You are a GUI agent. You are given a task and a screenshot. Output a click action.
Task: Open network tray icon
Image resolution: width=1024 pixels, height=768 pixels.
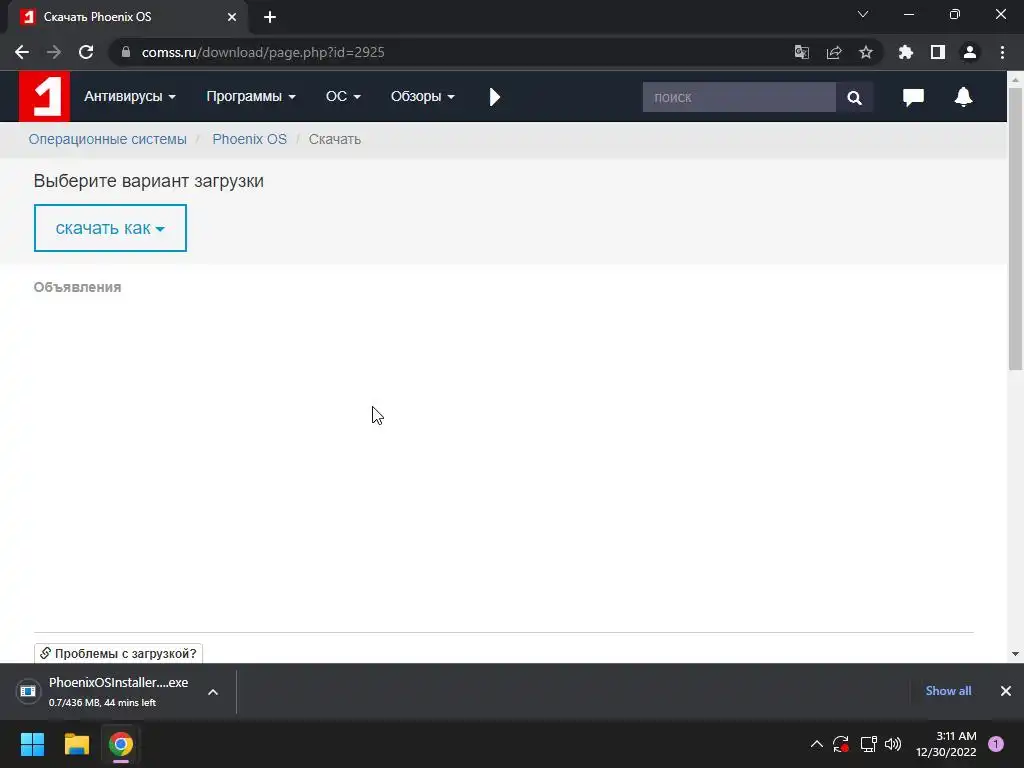click(868, 744)
